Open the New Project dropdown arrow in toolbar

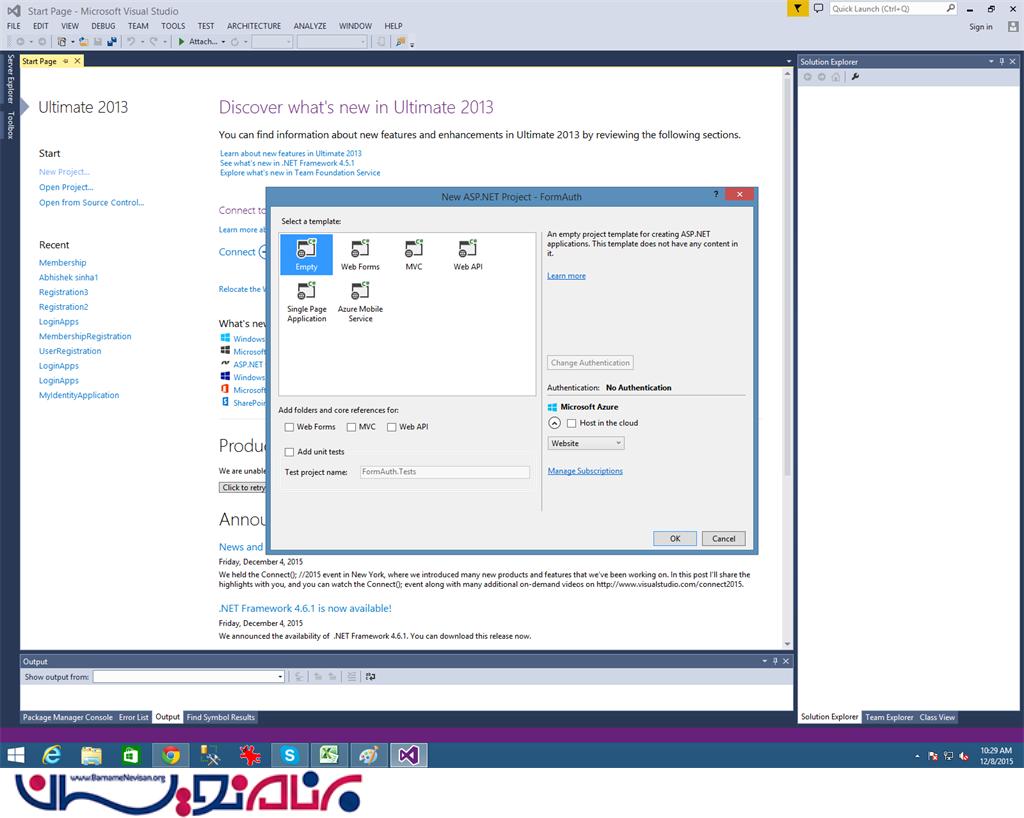(x=72, y=42)
